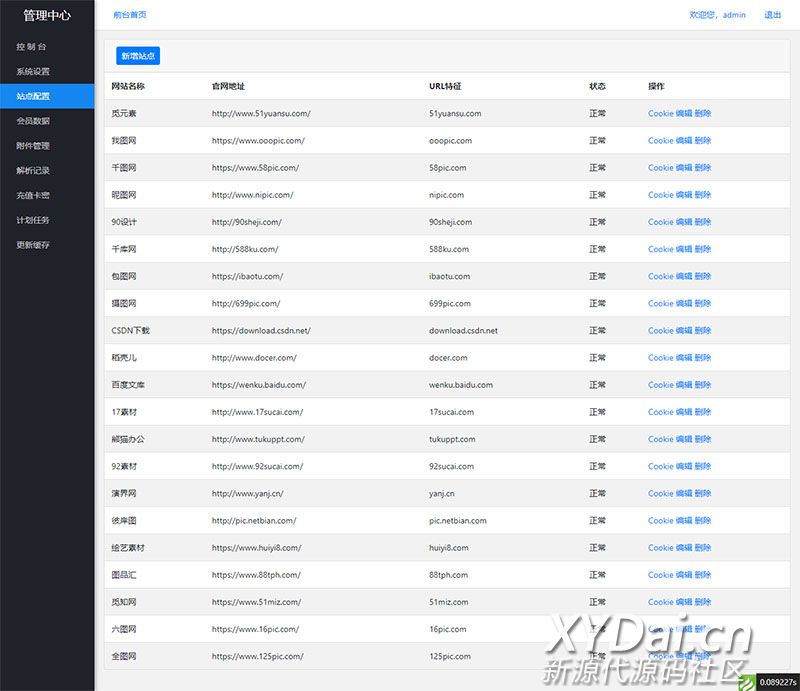800x691 pixels.
Task: Click 正常 status in 摄图网 row
Action: pyautogui.click(x=597, y=303)
